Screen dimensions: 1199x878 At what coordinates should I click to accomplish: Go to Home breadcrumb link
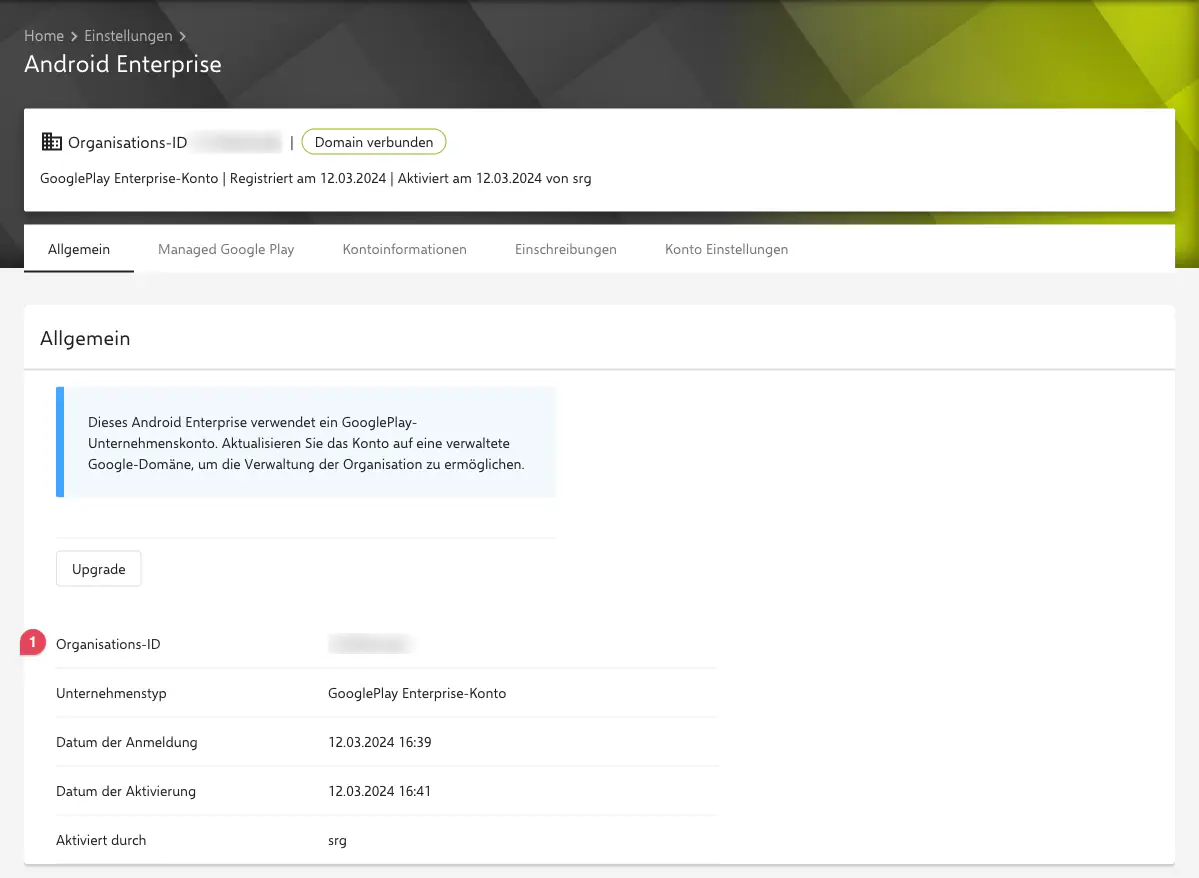[44, 36]
